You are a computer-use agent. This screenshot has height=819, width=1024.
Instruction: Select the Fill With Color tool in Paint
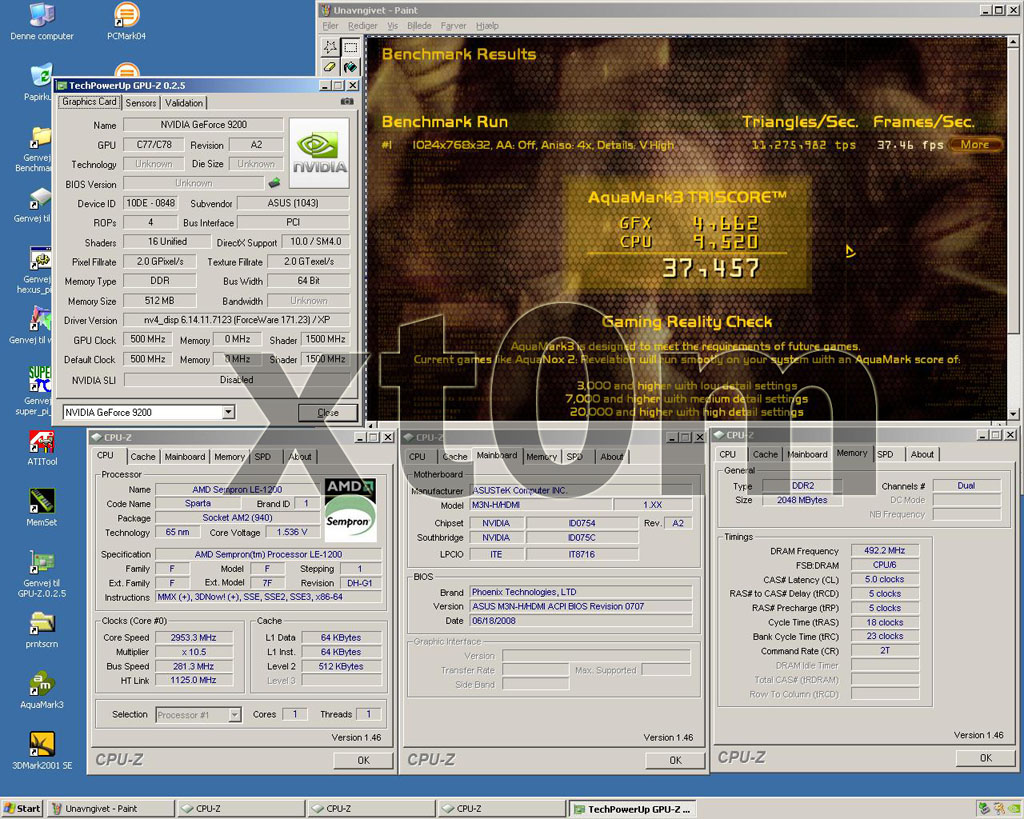[x=351, y=67]
